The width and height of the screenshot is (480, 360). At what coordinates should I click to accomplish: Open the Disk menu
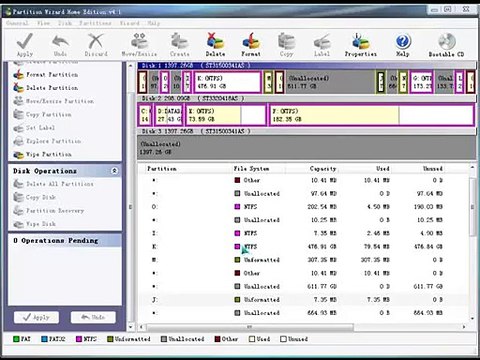click(x=65, y=23)
